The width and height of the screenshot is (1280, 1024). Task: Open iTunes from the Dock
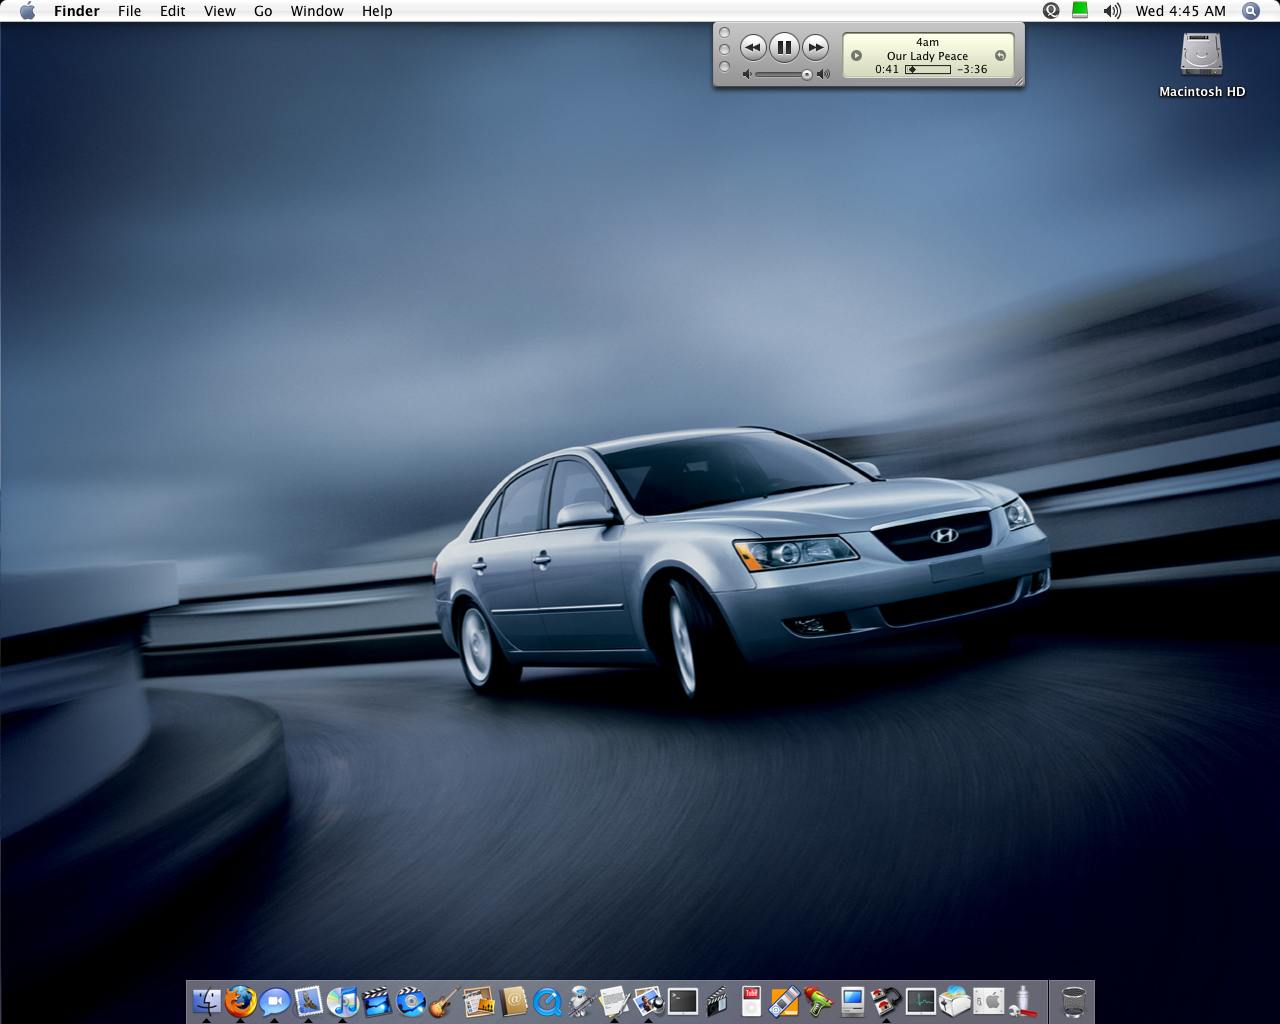pyautogui.click(x=343, y=1001)
